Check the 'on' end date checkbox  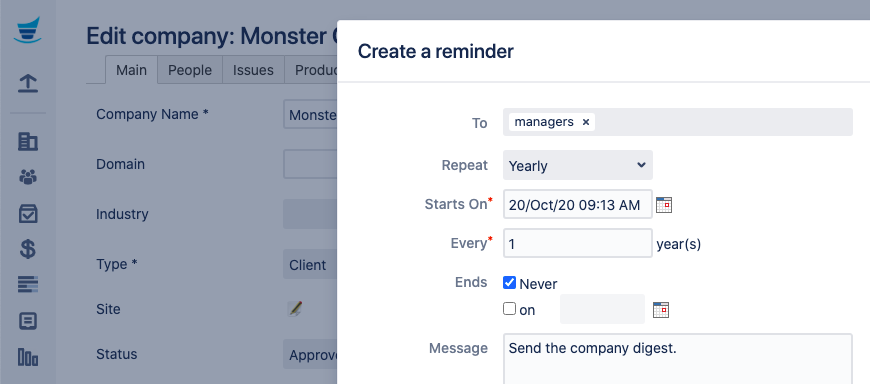[509, 309]
